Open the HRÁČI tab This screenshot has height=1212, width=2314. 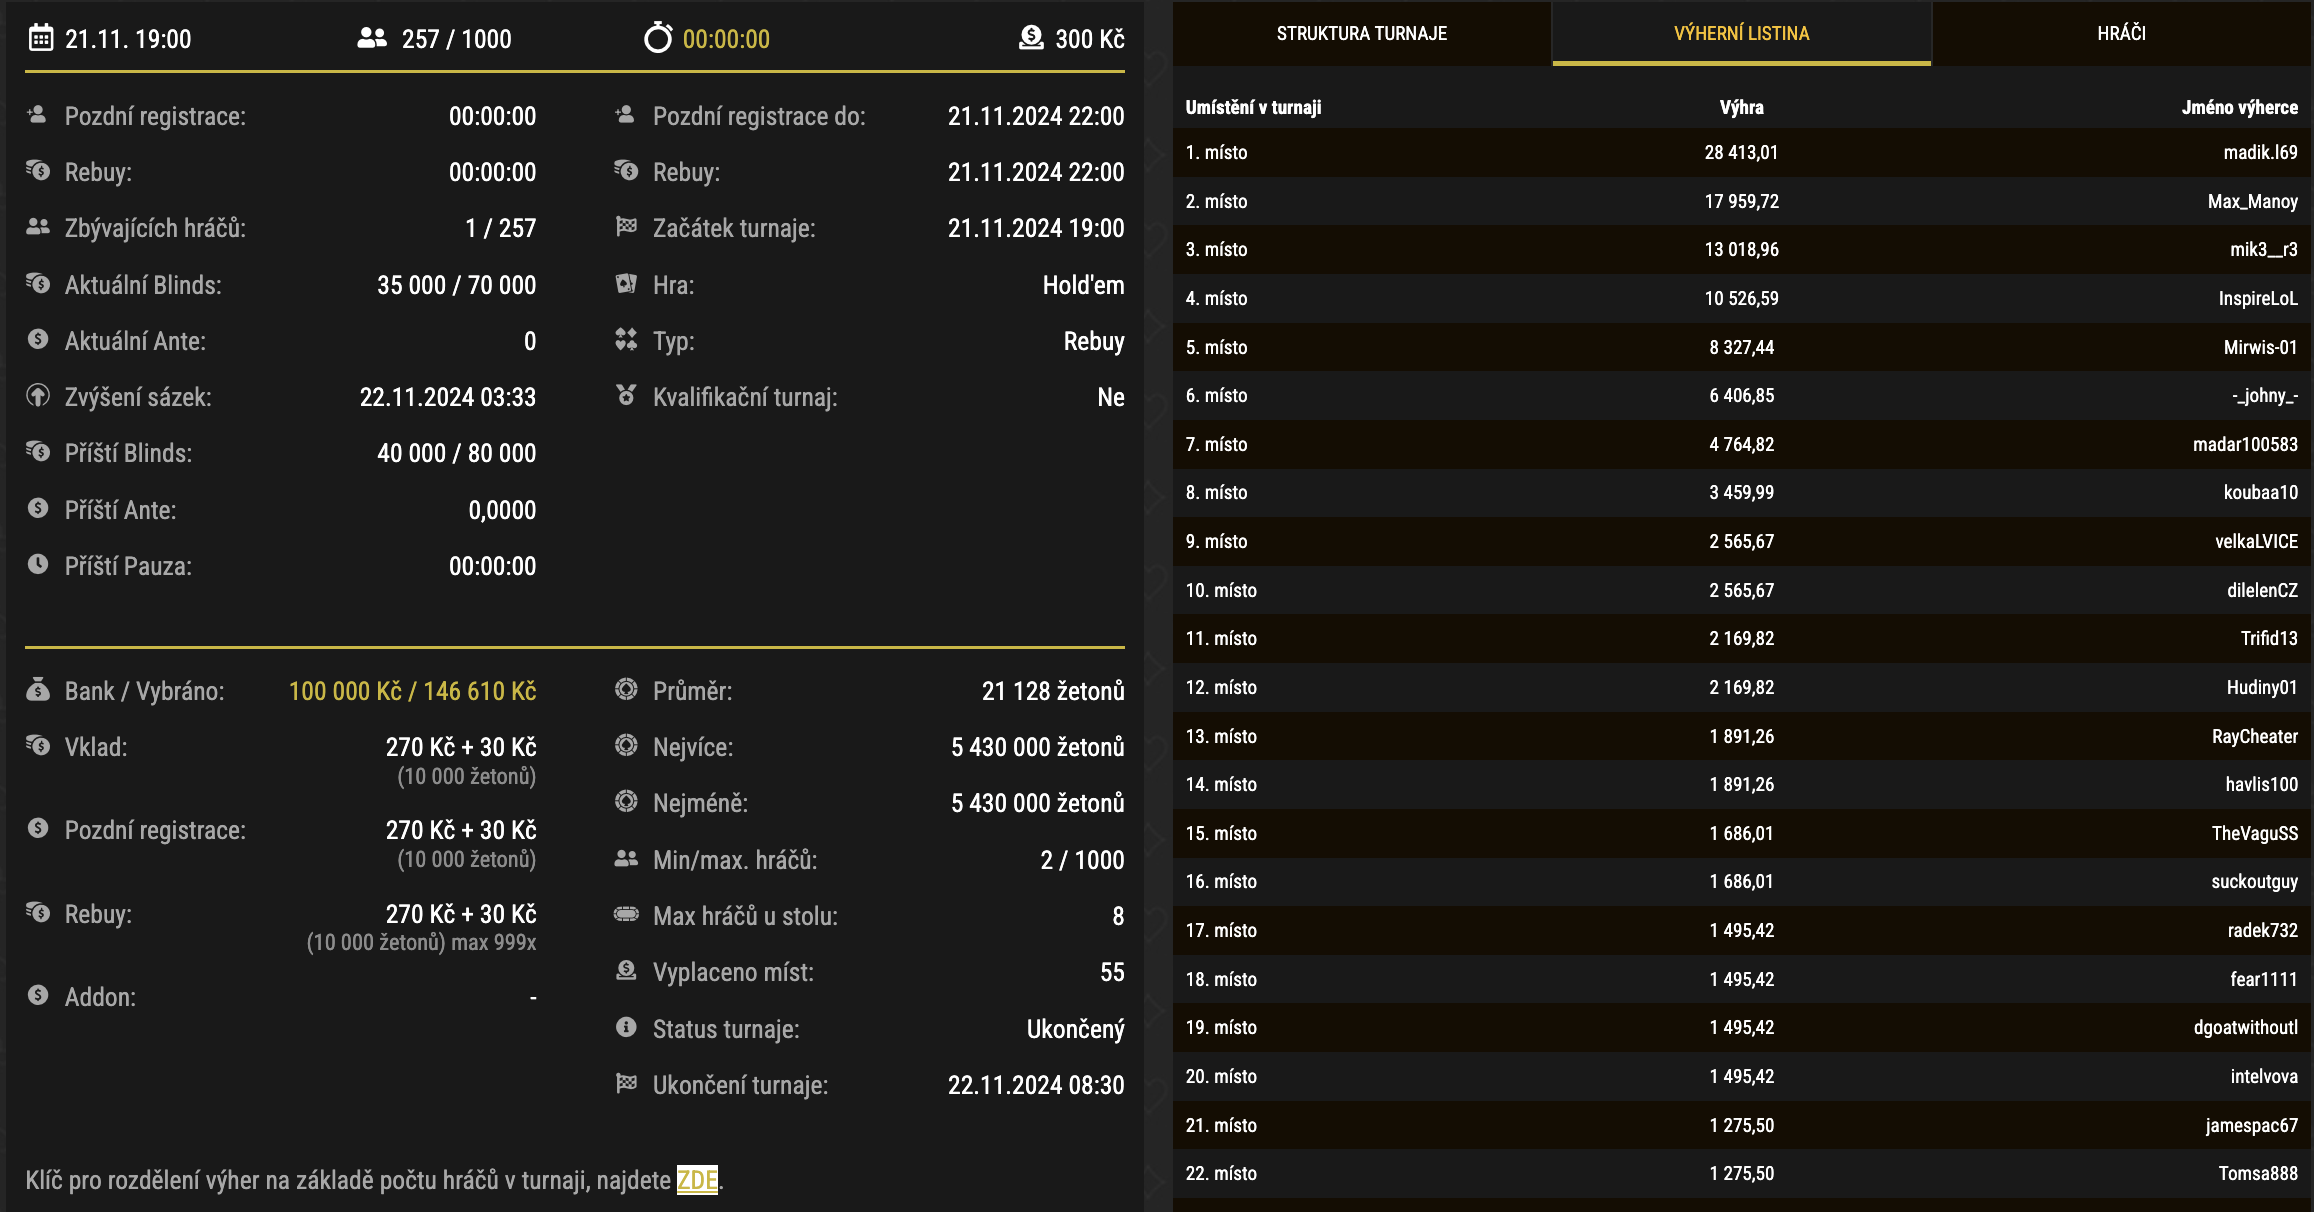(x=2120, y=33)
